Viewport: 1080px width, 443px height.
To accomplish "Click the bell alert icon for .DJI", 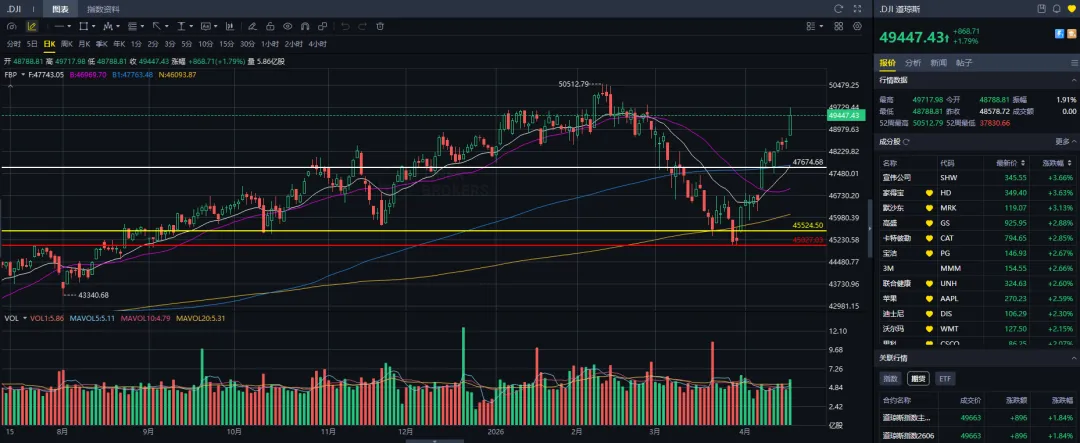I will 1057,9.
